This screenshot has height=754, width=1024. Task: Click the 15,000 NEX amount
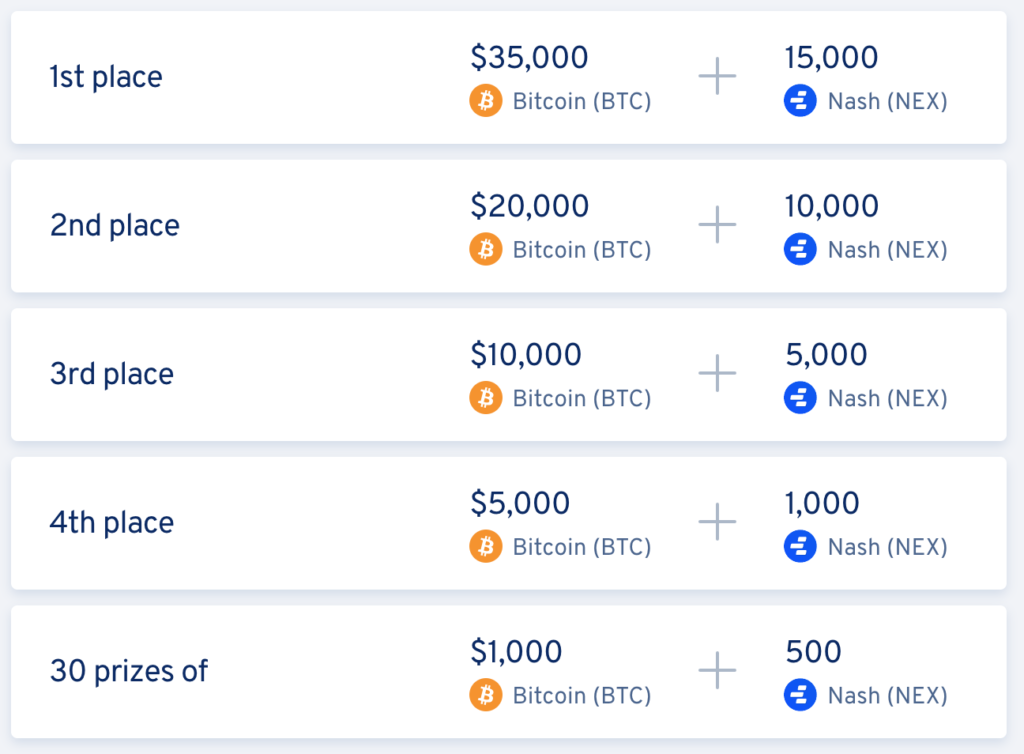click(831, 57)
